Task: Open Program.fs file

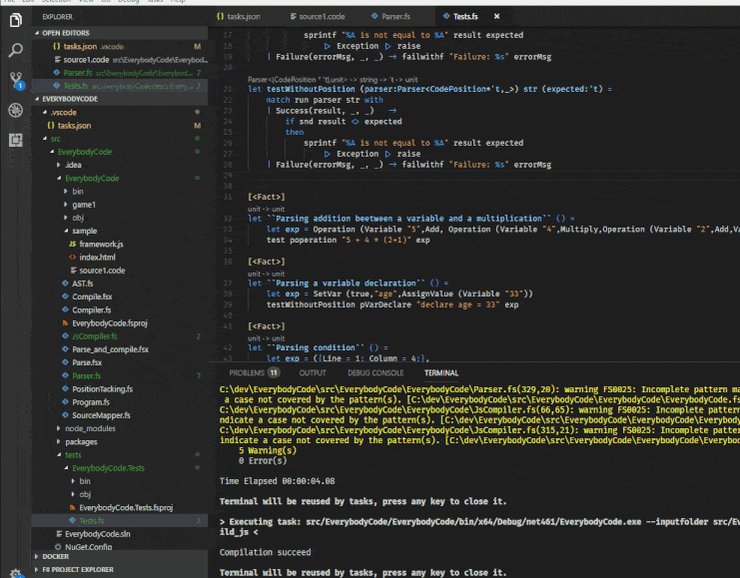Action: (91, 402)
